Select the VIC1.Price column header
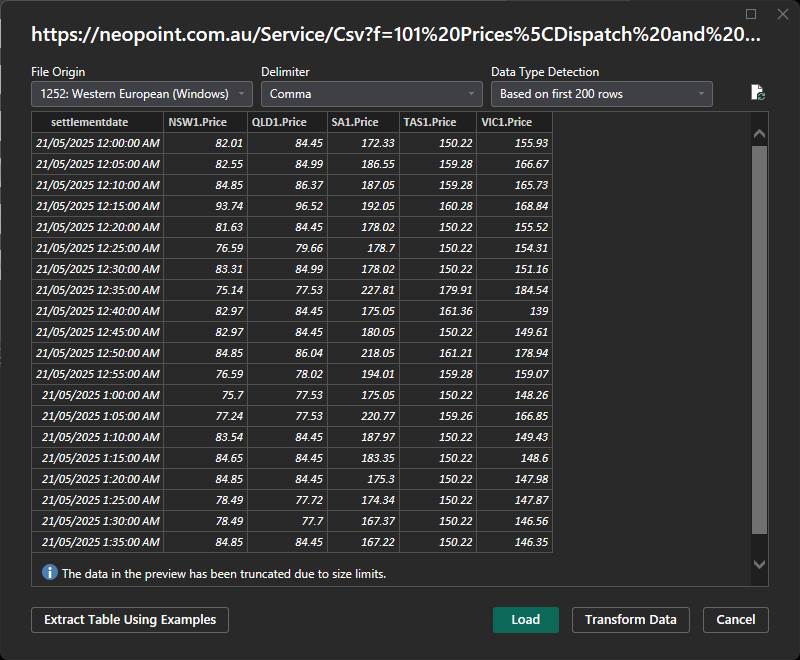Image resolution: width=800 pixels, height=660 pixels. (x=514, y=122)
